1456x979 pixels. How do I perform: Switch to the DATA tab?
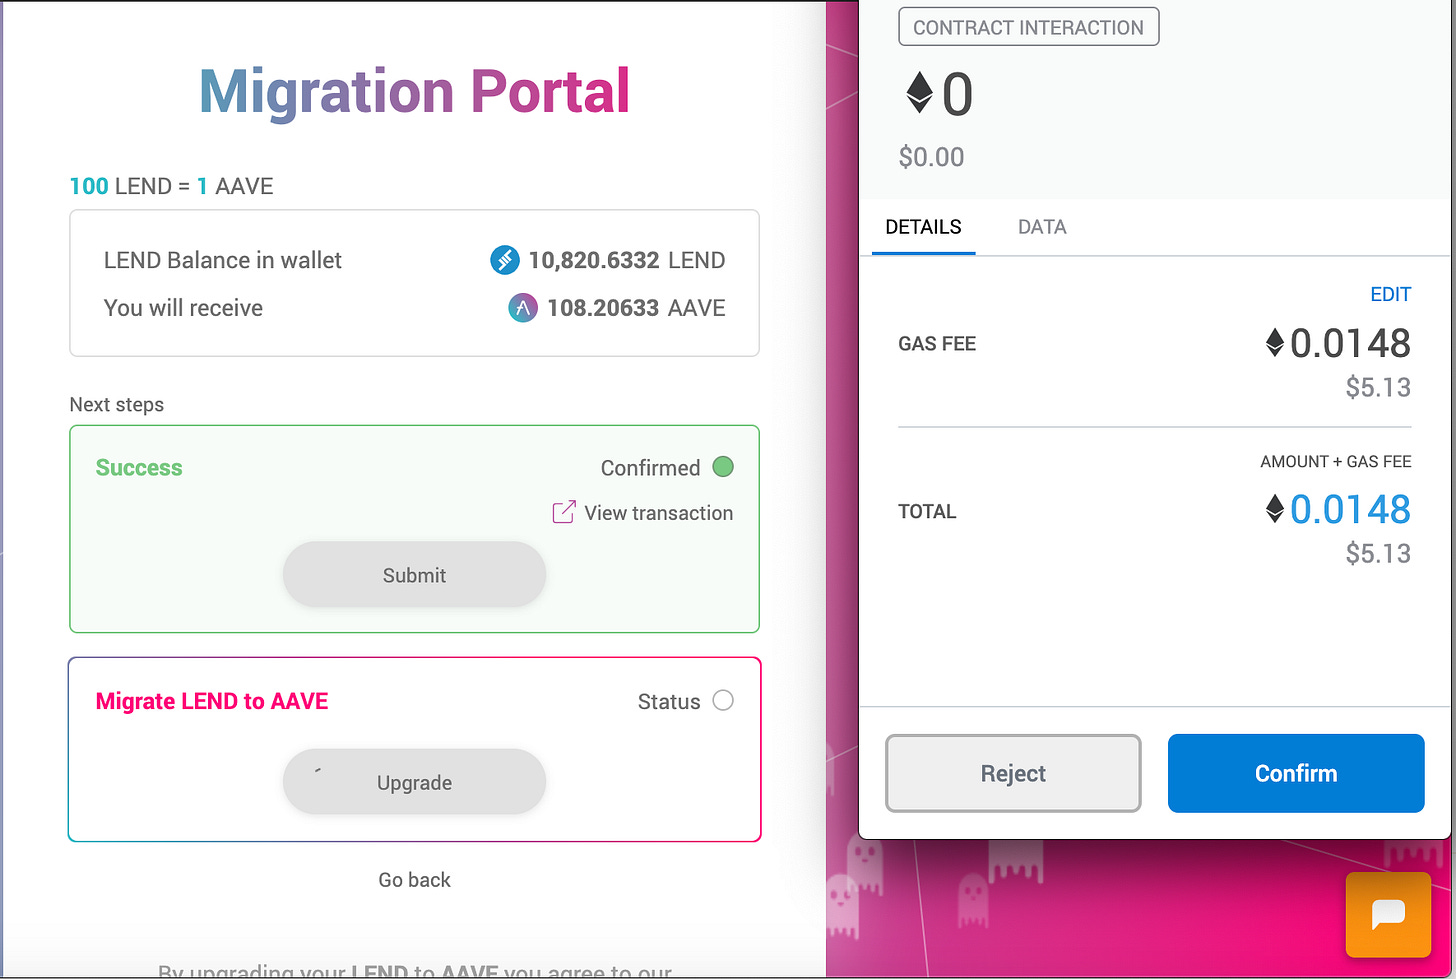coord(1042,227)
